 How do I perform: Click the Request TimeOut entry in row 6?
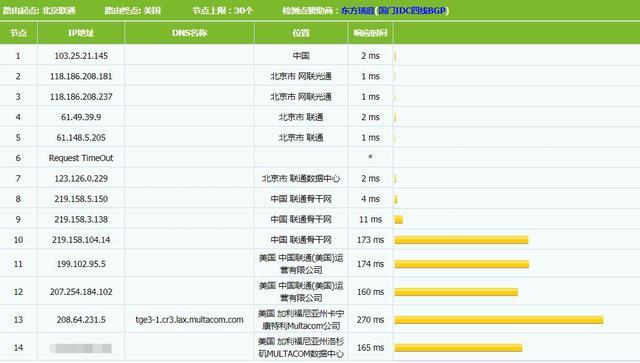[81, 158]
